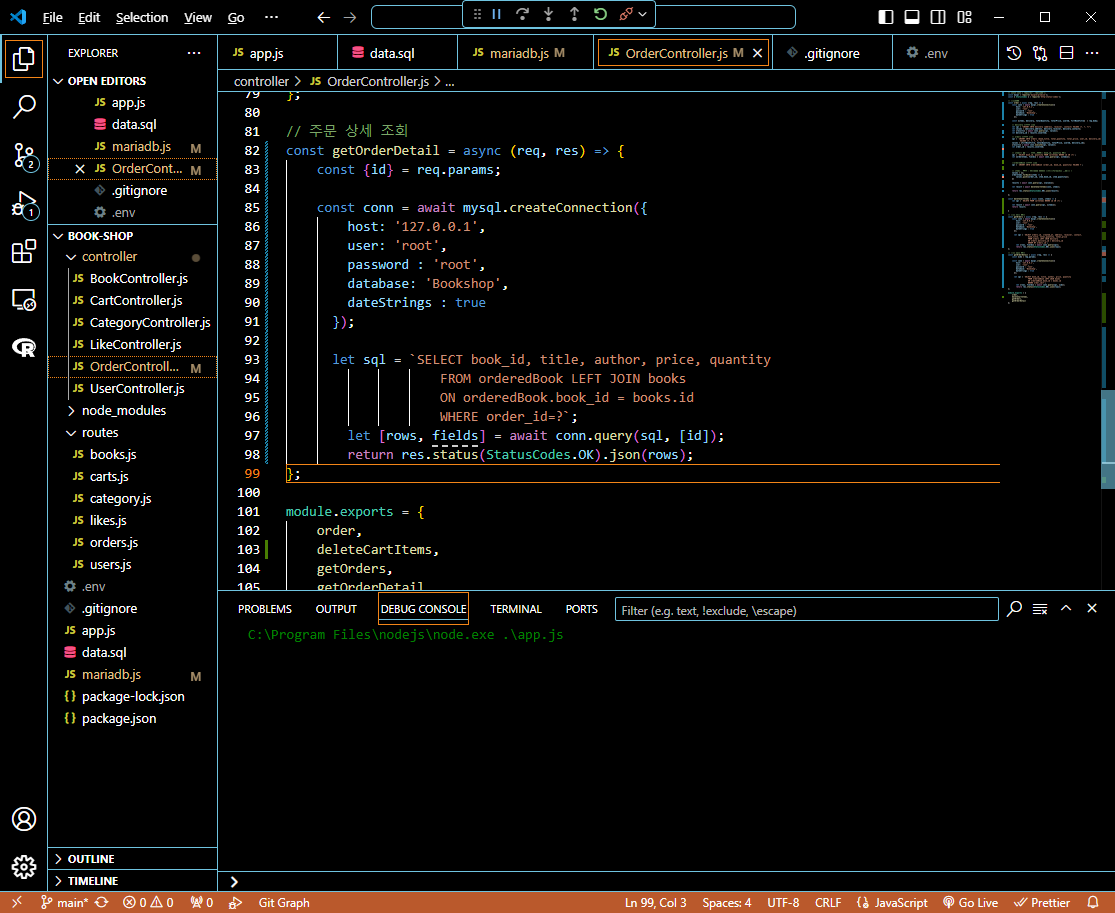Step out in debug toolbar
The height and width of the screenshot is (913, 1115).
[x=574, y=14]
